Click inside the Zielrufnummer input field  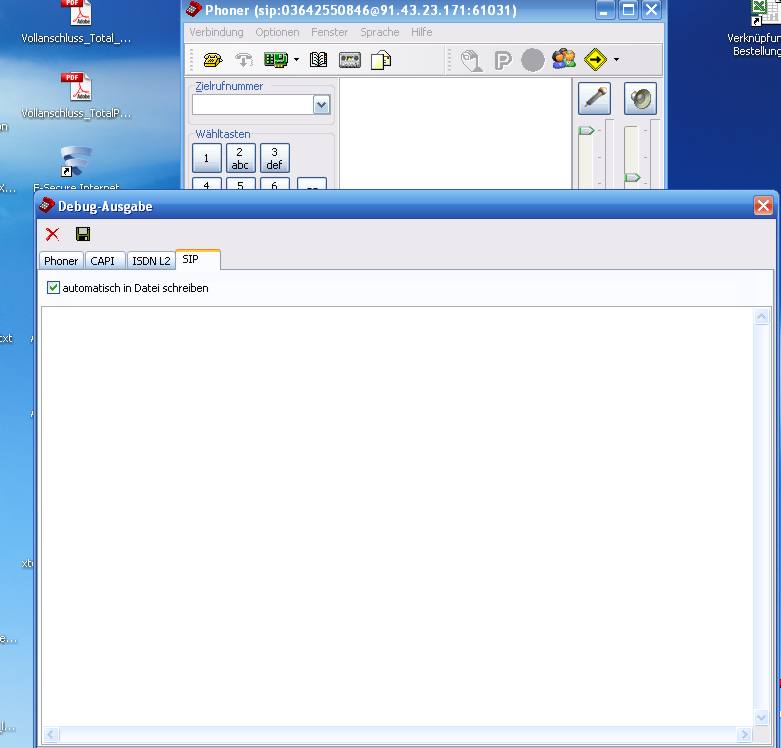click(x=253, y=105)
